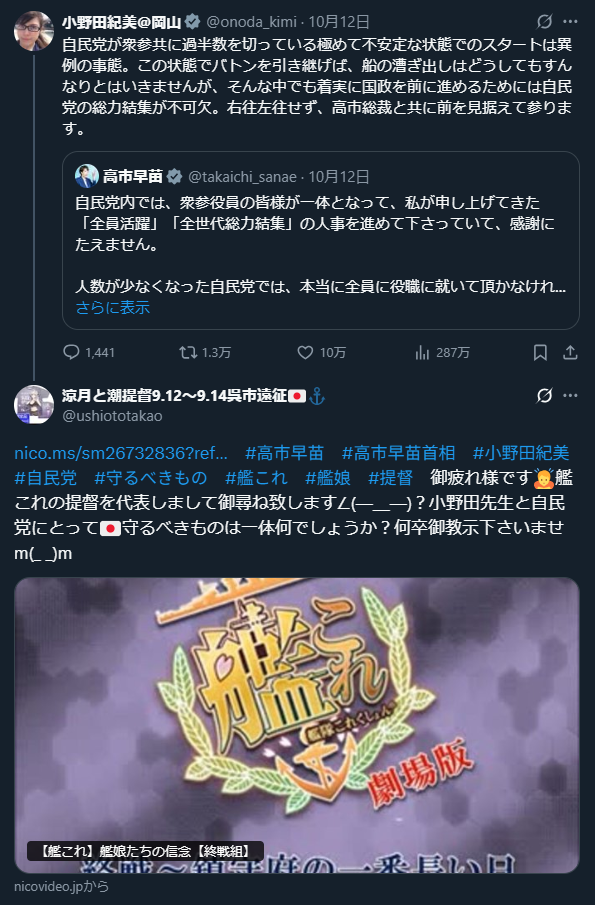Open the #守るべきもの hashtag

150,478
